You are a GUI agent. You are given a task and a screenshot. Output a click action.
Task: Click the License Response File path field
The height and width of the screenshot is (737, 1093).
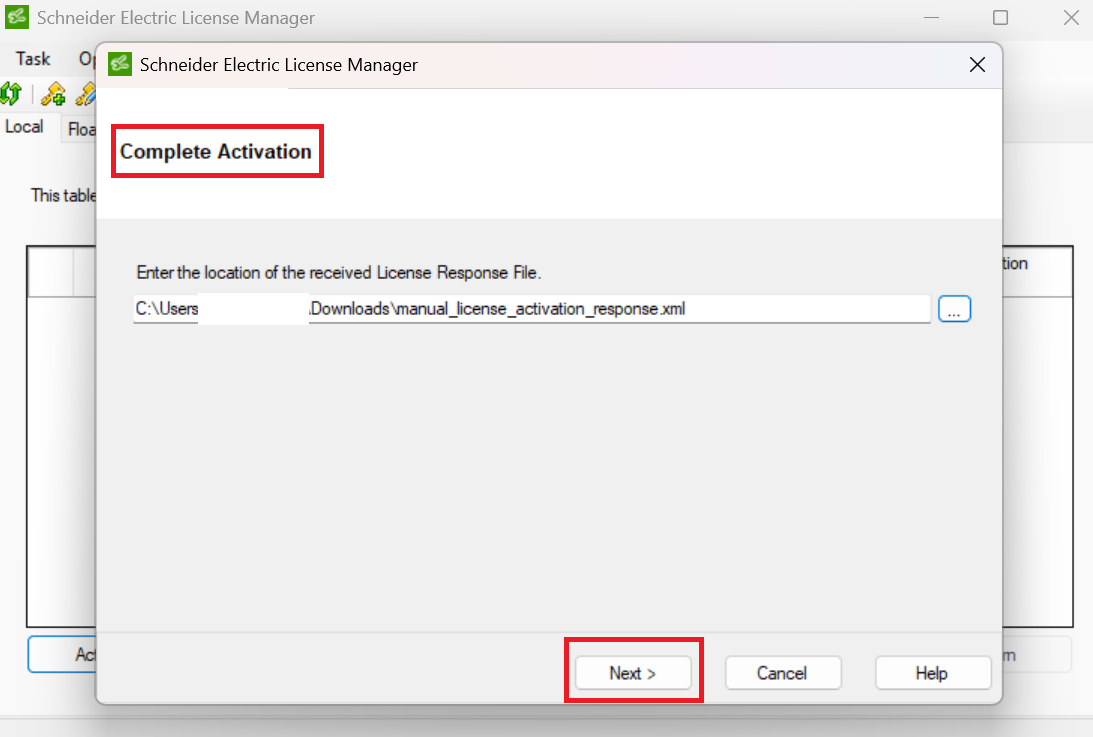[x=532, y=309]
